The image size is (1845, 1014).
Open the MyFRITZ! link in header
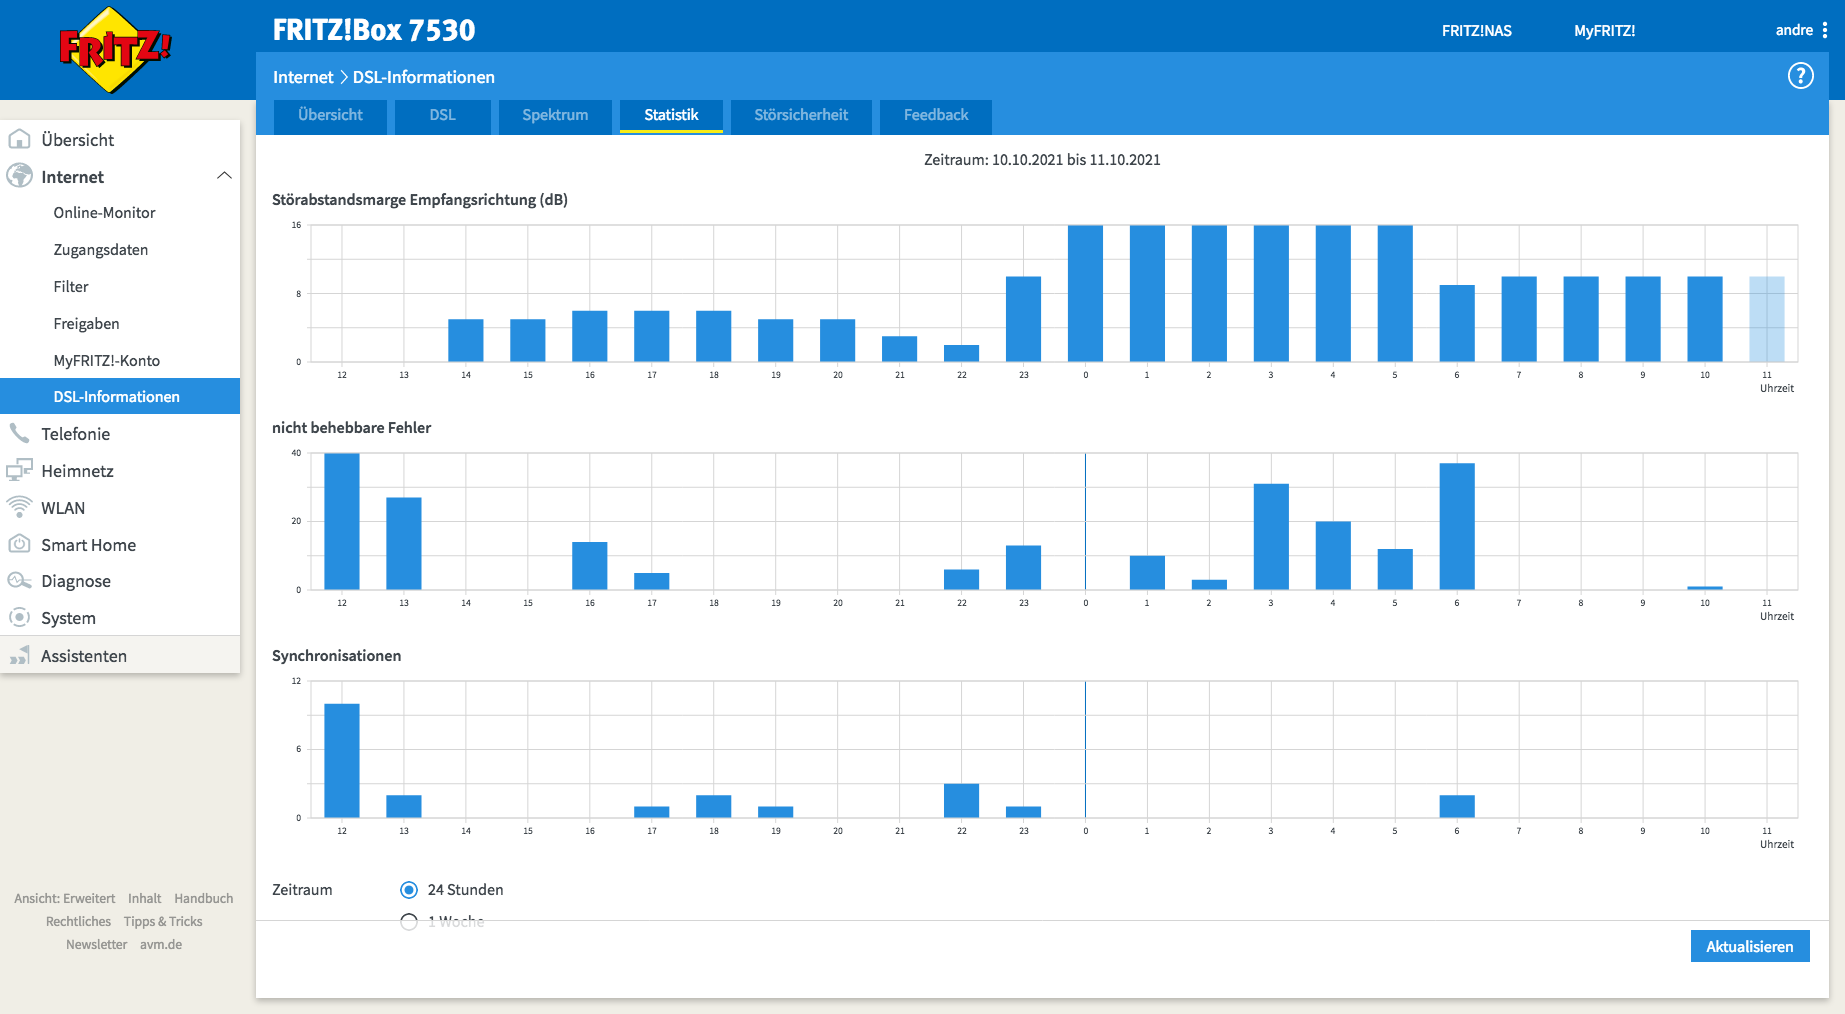[x=1604, y=31]
